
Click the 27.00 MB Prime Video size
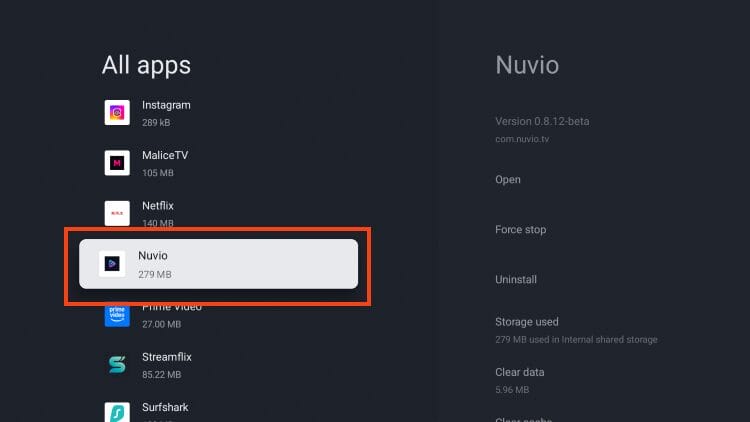[x=162, y=324]
